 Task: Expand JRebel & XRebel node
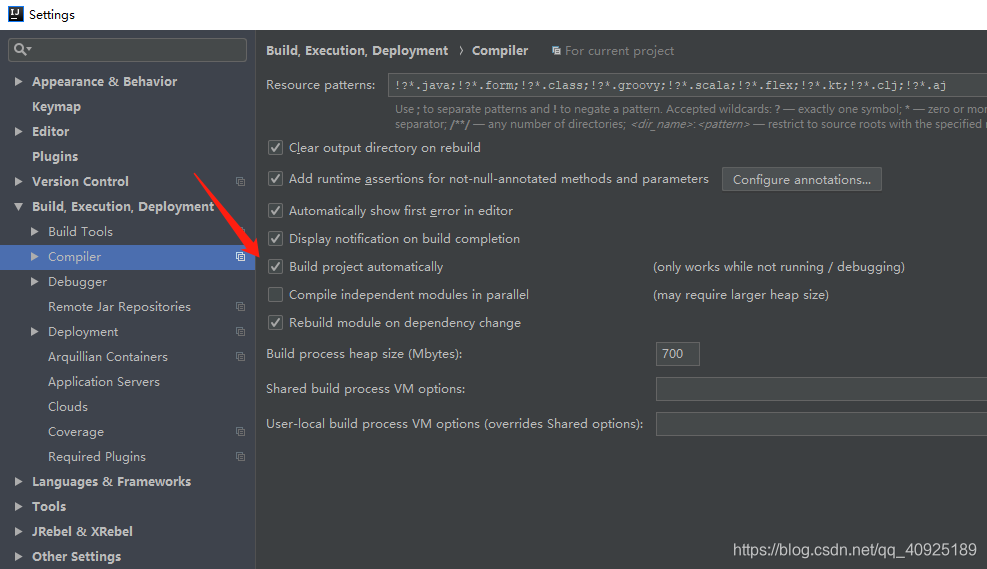(18, 531)
